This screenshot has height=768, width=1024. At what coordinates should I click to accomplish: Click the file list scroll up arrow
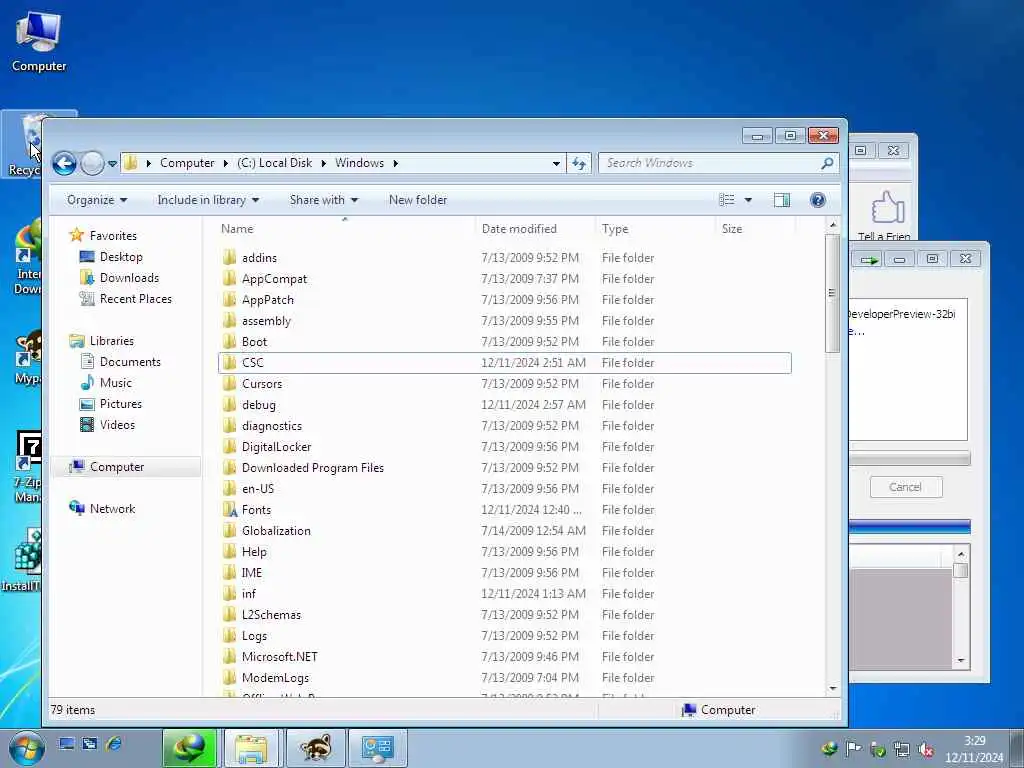833,225
